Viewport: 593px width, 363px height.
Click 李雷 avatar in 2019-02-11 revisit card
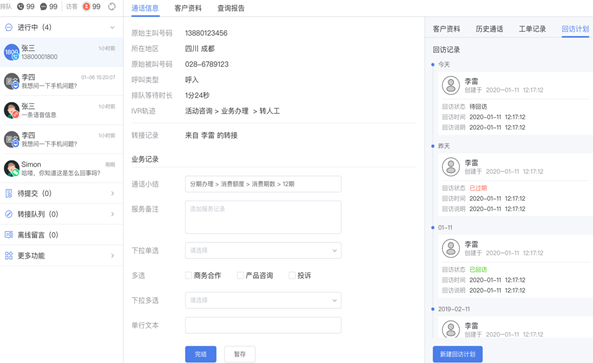click(x=451, y=329)
